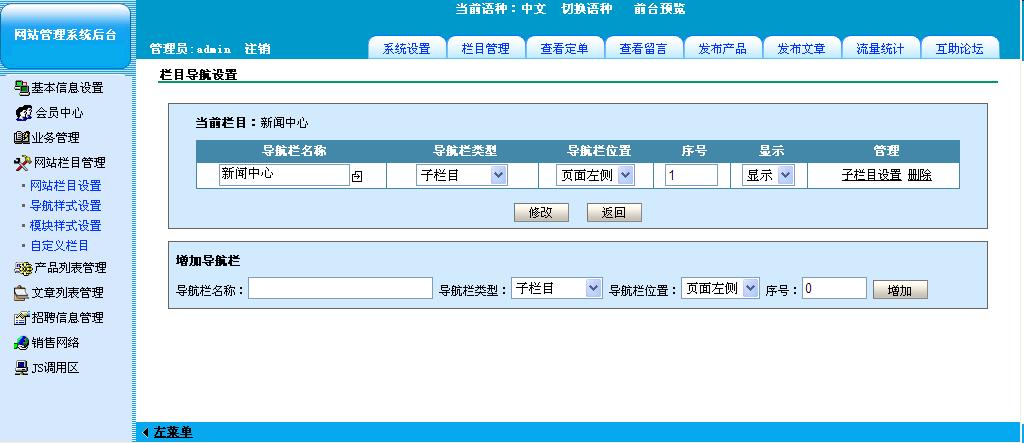Image resolution: width=1024 pixels, height=443 pixels.
Task: Open the 发布产品 tab
Action: [723, 48]
